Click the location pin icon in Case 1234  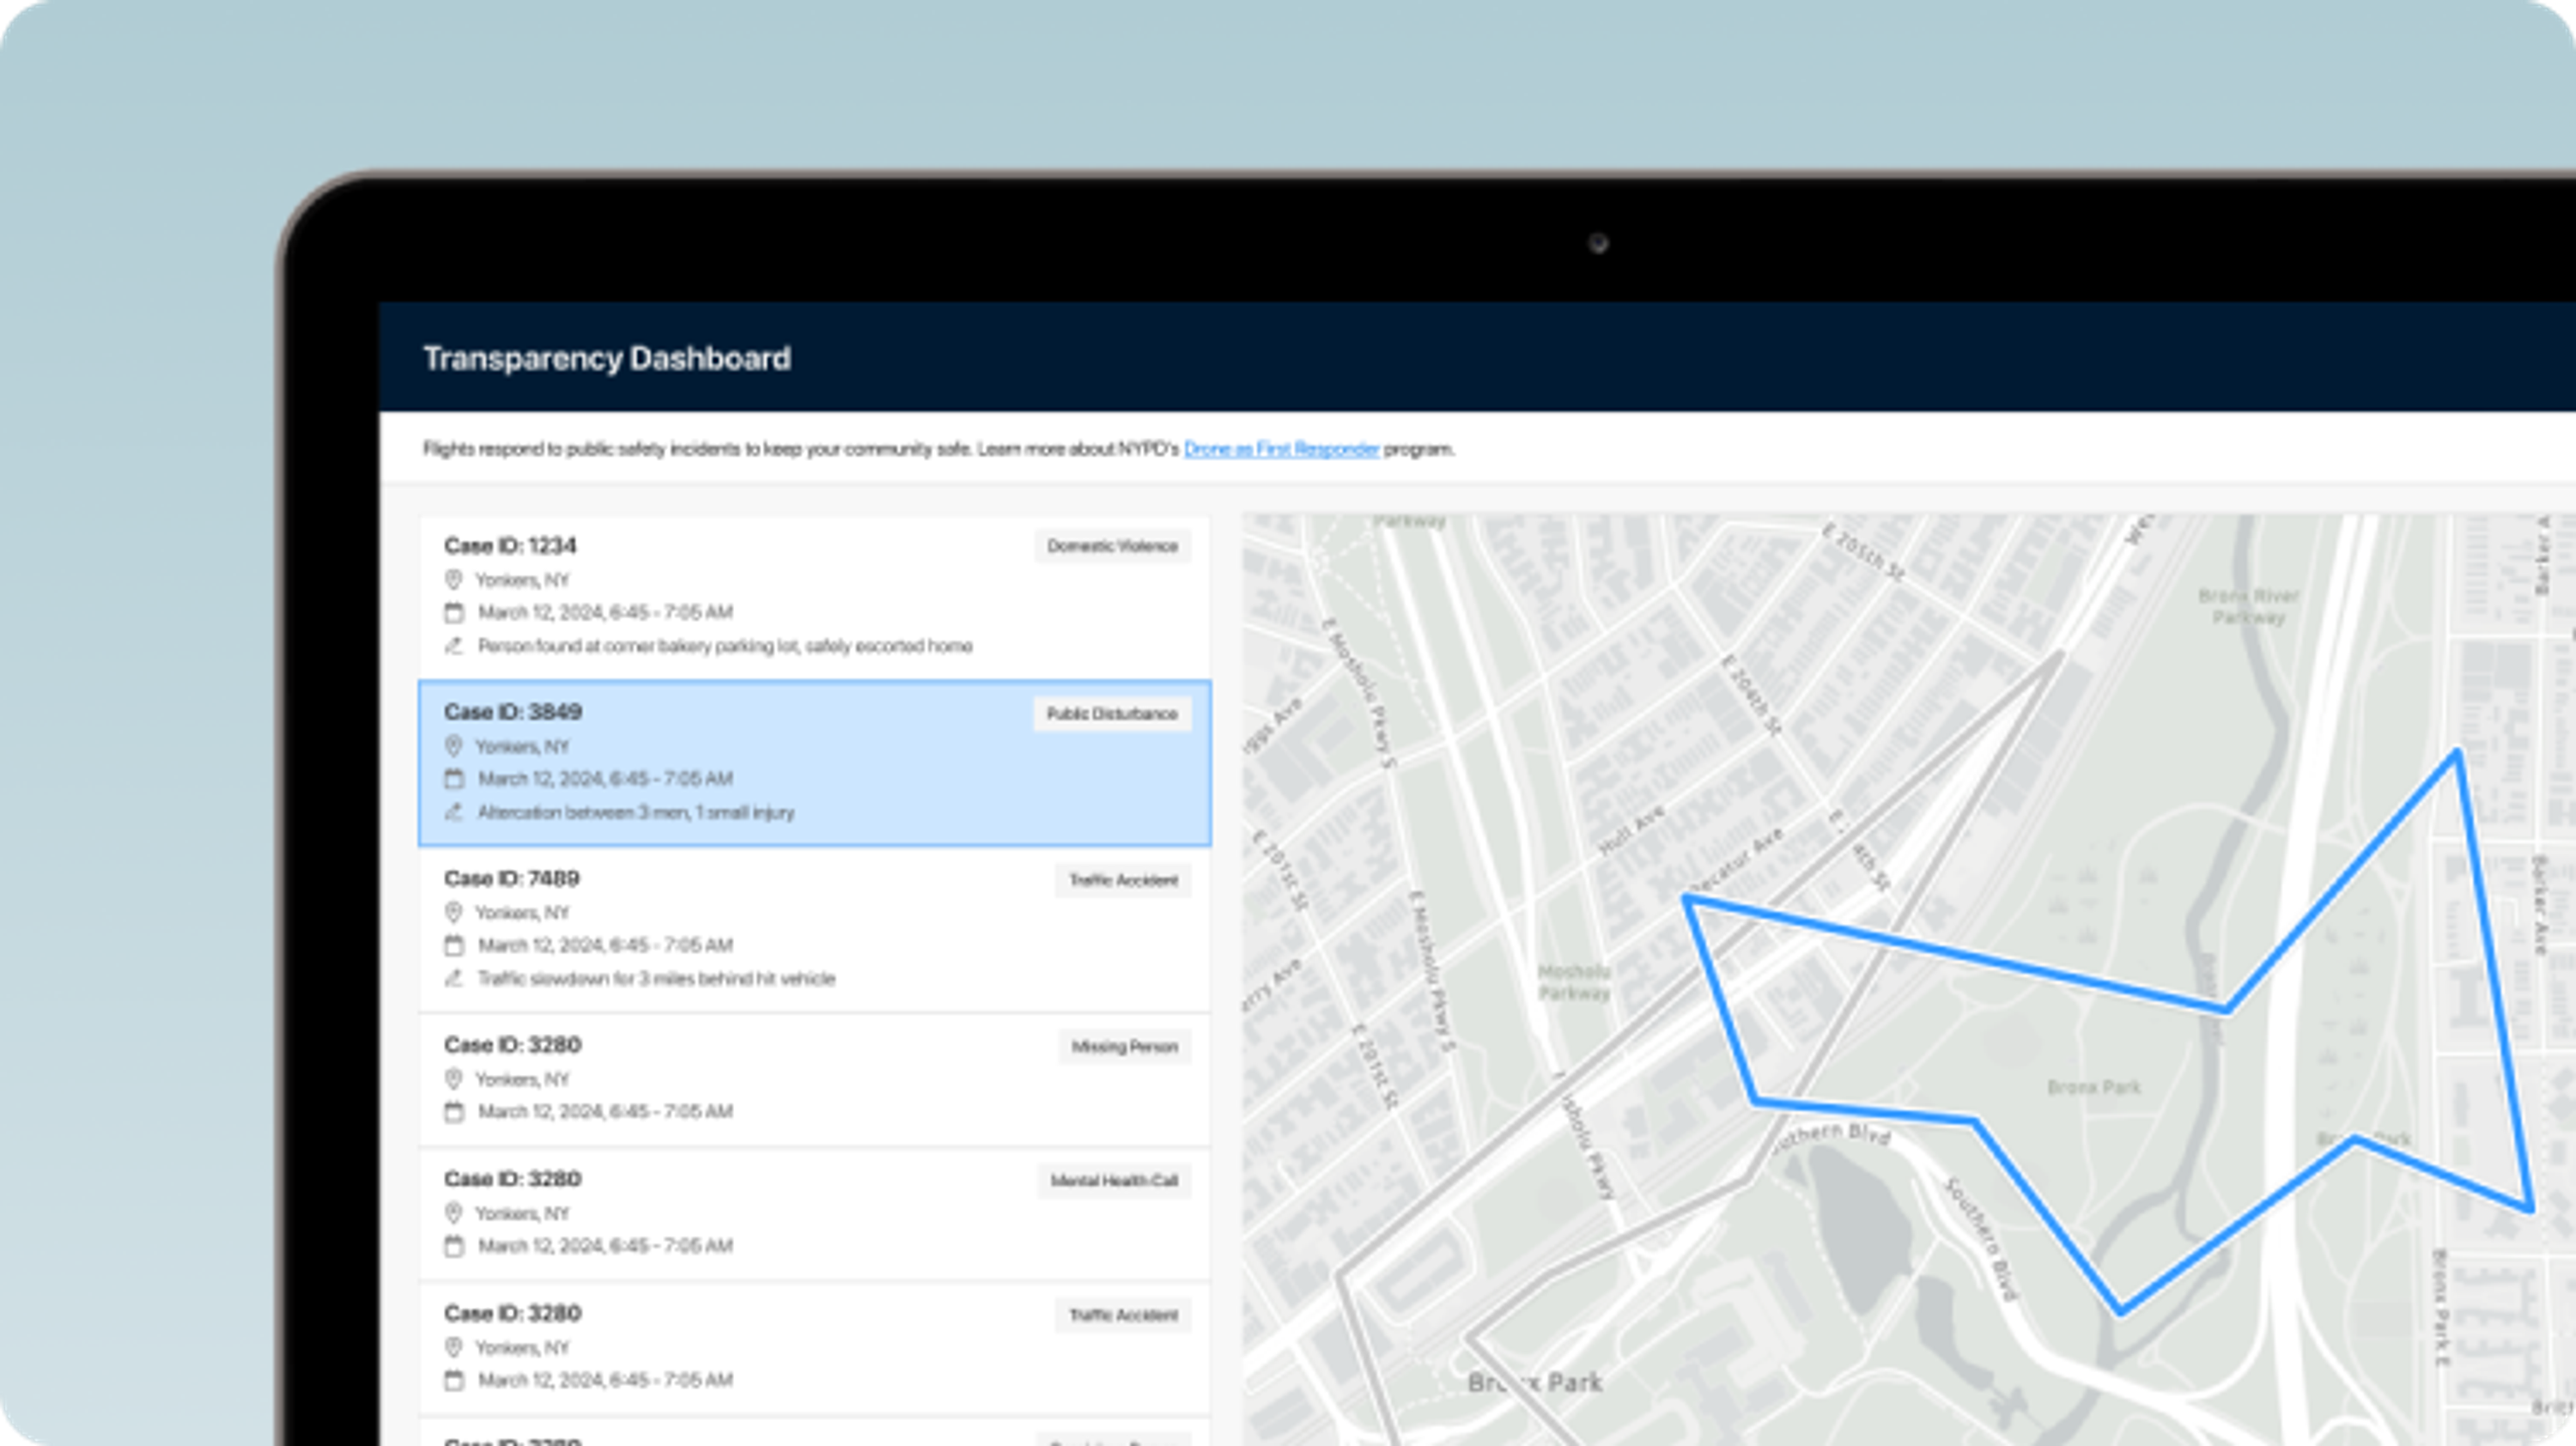pyautogui.click(x=453, y=580)
